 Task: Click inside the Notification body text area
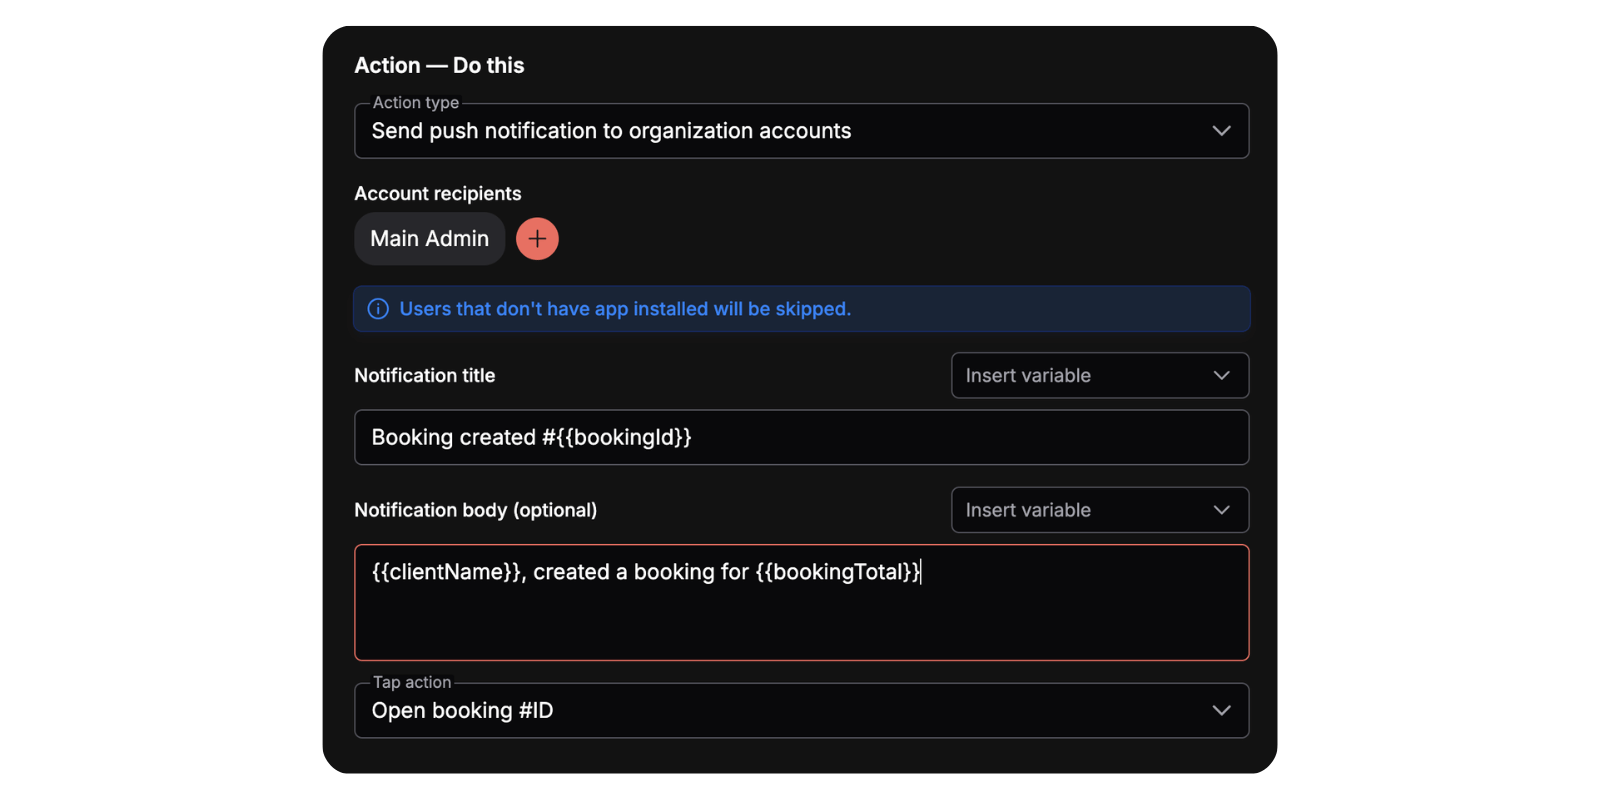click(x=801, y=603)
